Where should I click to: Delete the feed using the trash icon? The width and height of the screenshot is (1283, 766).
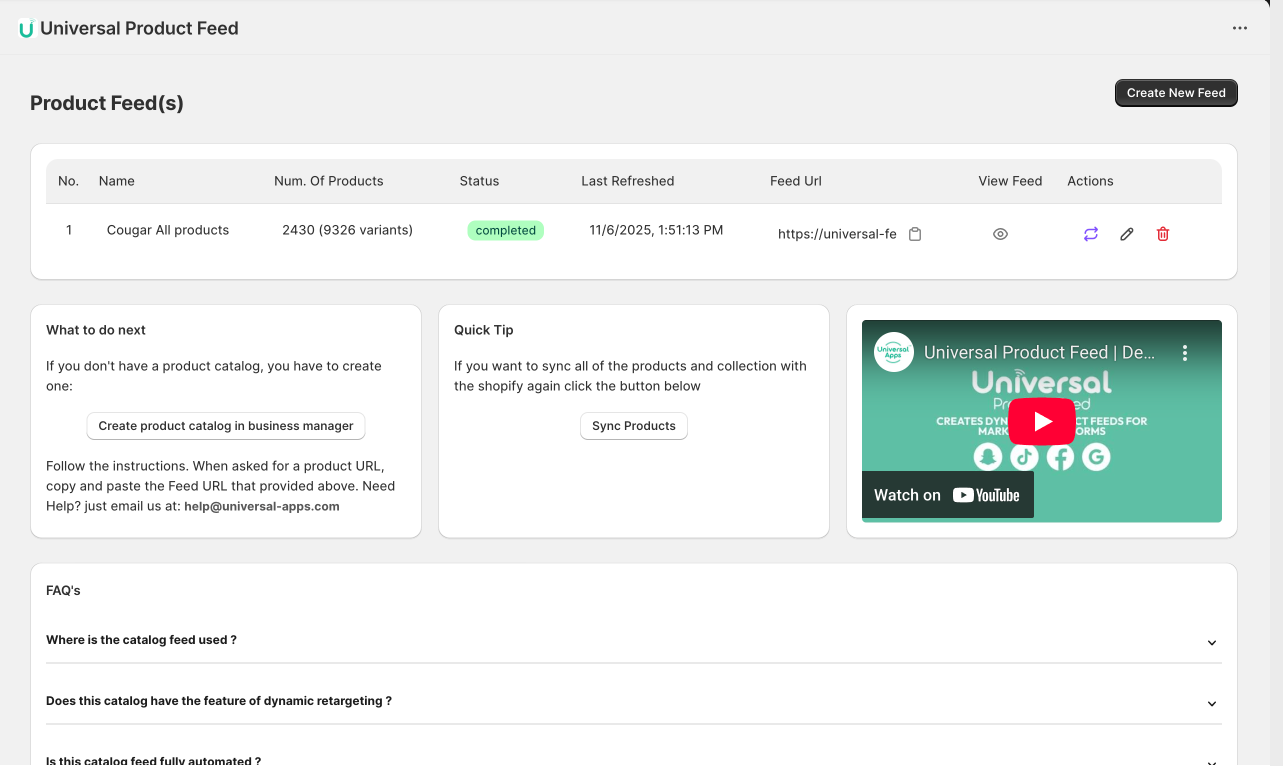point(1162,233)
